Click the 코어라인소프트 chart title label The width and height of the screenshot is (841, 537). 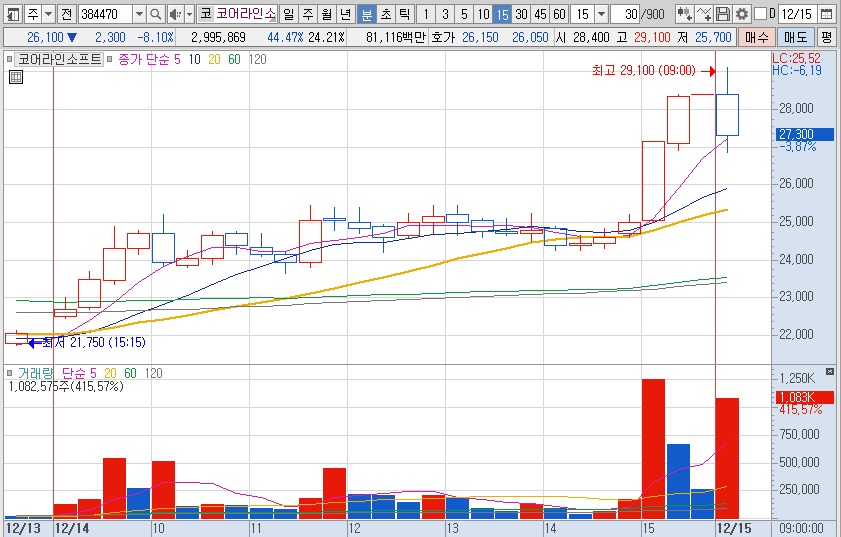pos(59,60)
